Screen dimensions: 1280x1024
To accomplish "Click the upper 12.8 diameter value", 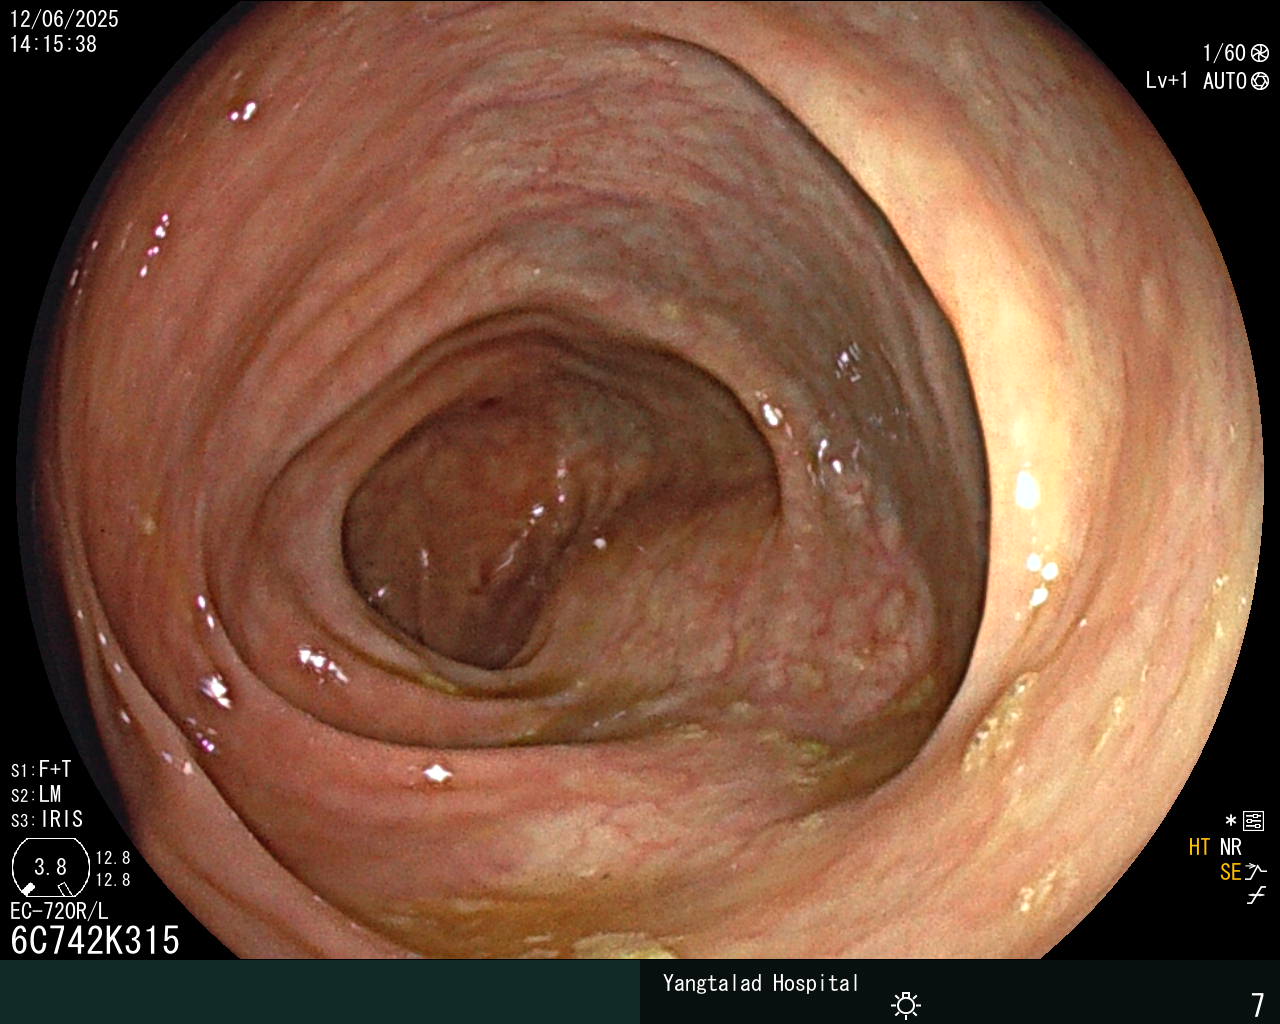I will (113, 858).
